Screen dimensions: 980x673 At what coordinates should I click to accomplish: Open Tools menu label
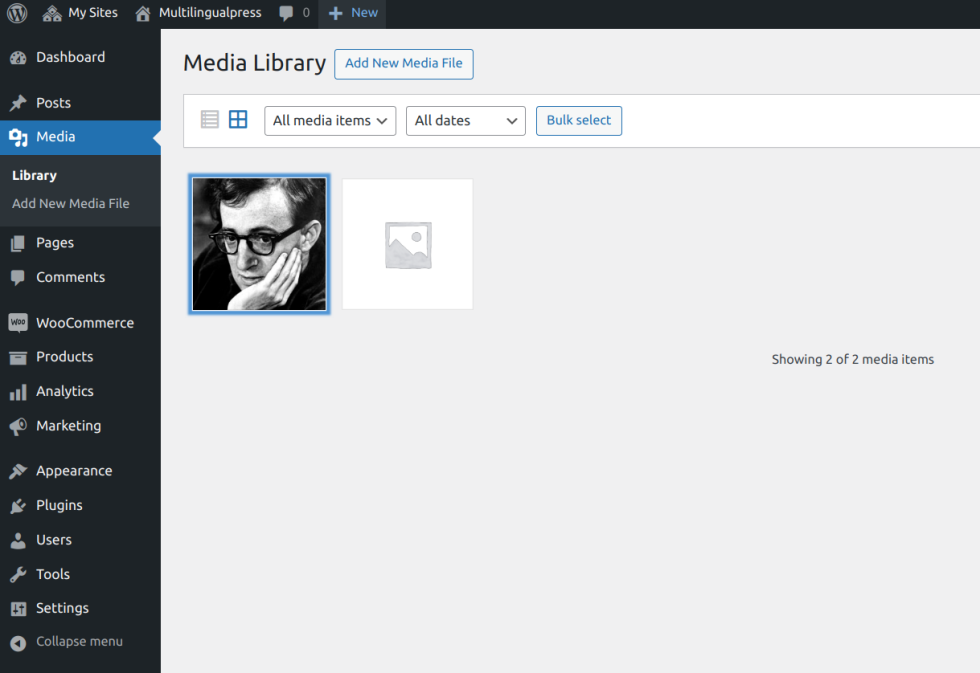53,574
